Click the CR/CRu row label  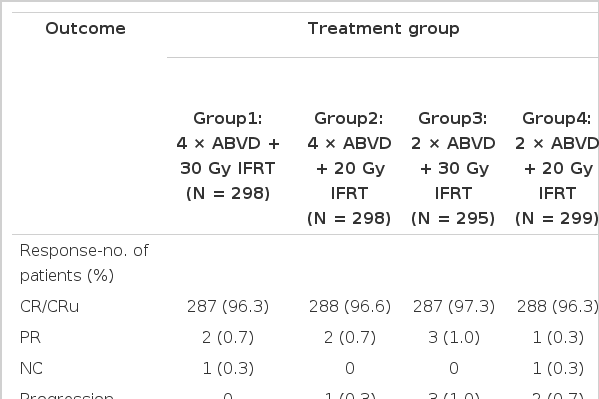(x=49, y=307)
